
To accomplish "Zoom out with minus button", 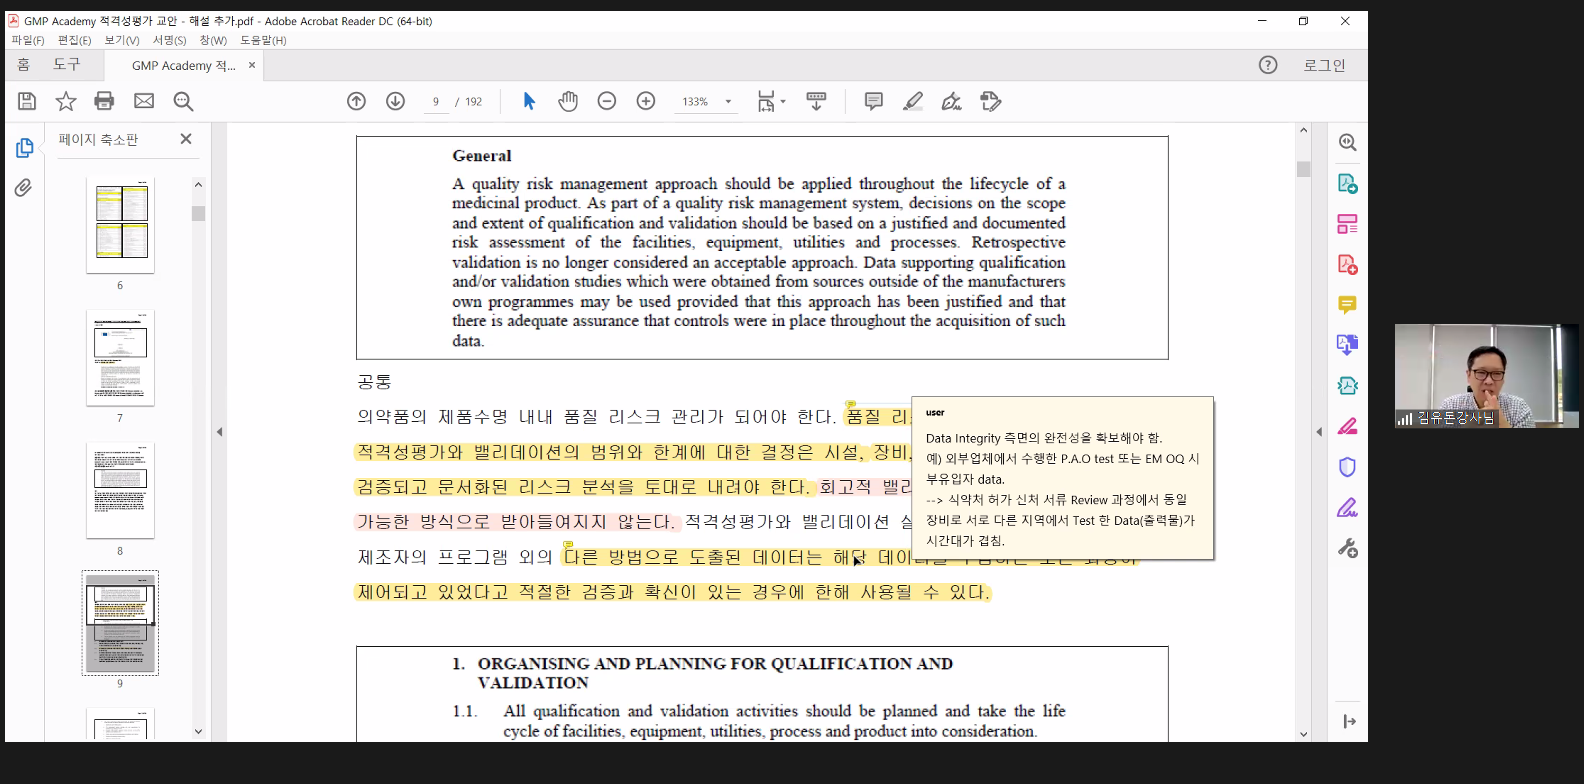I will pos(607,101).
